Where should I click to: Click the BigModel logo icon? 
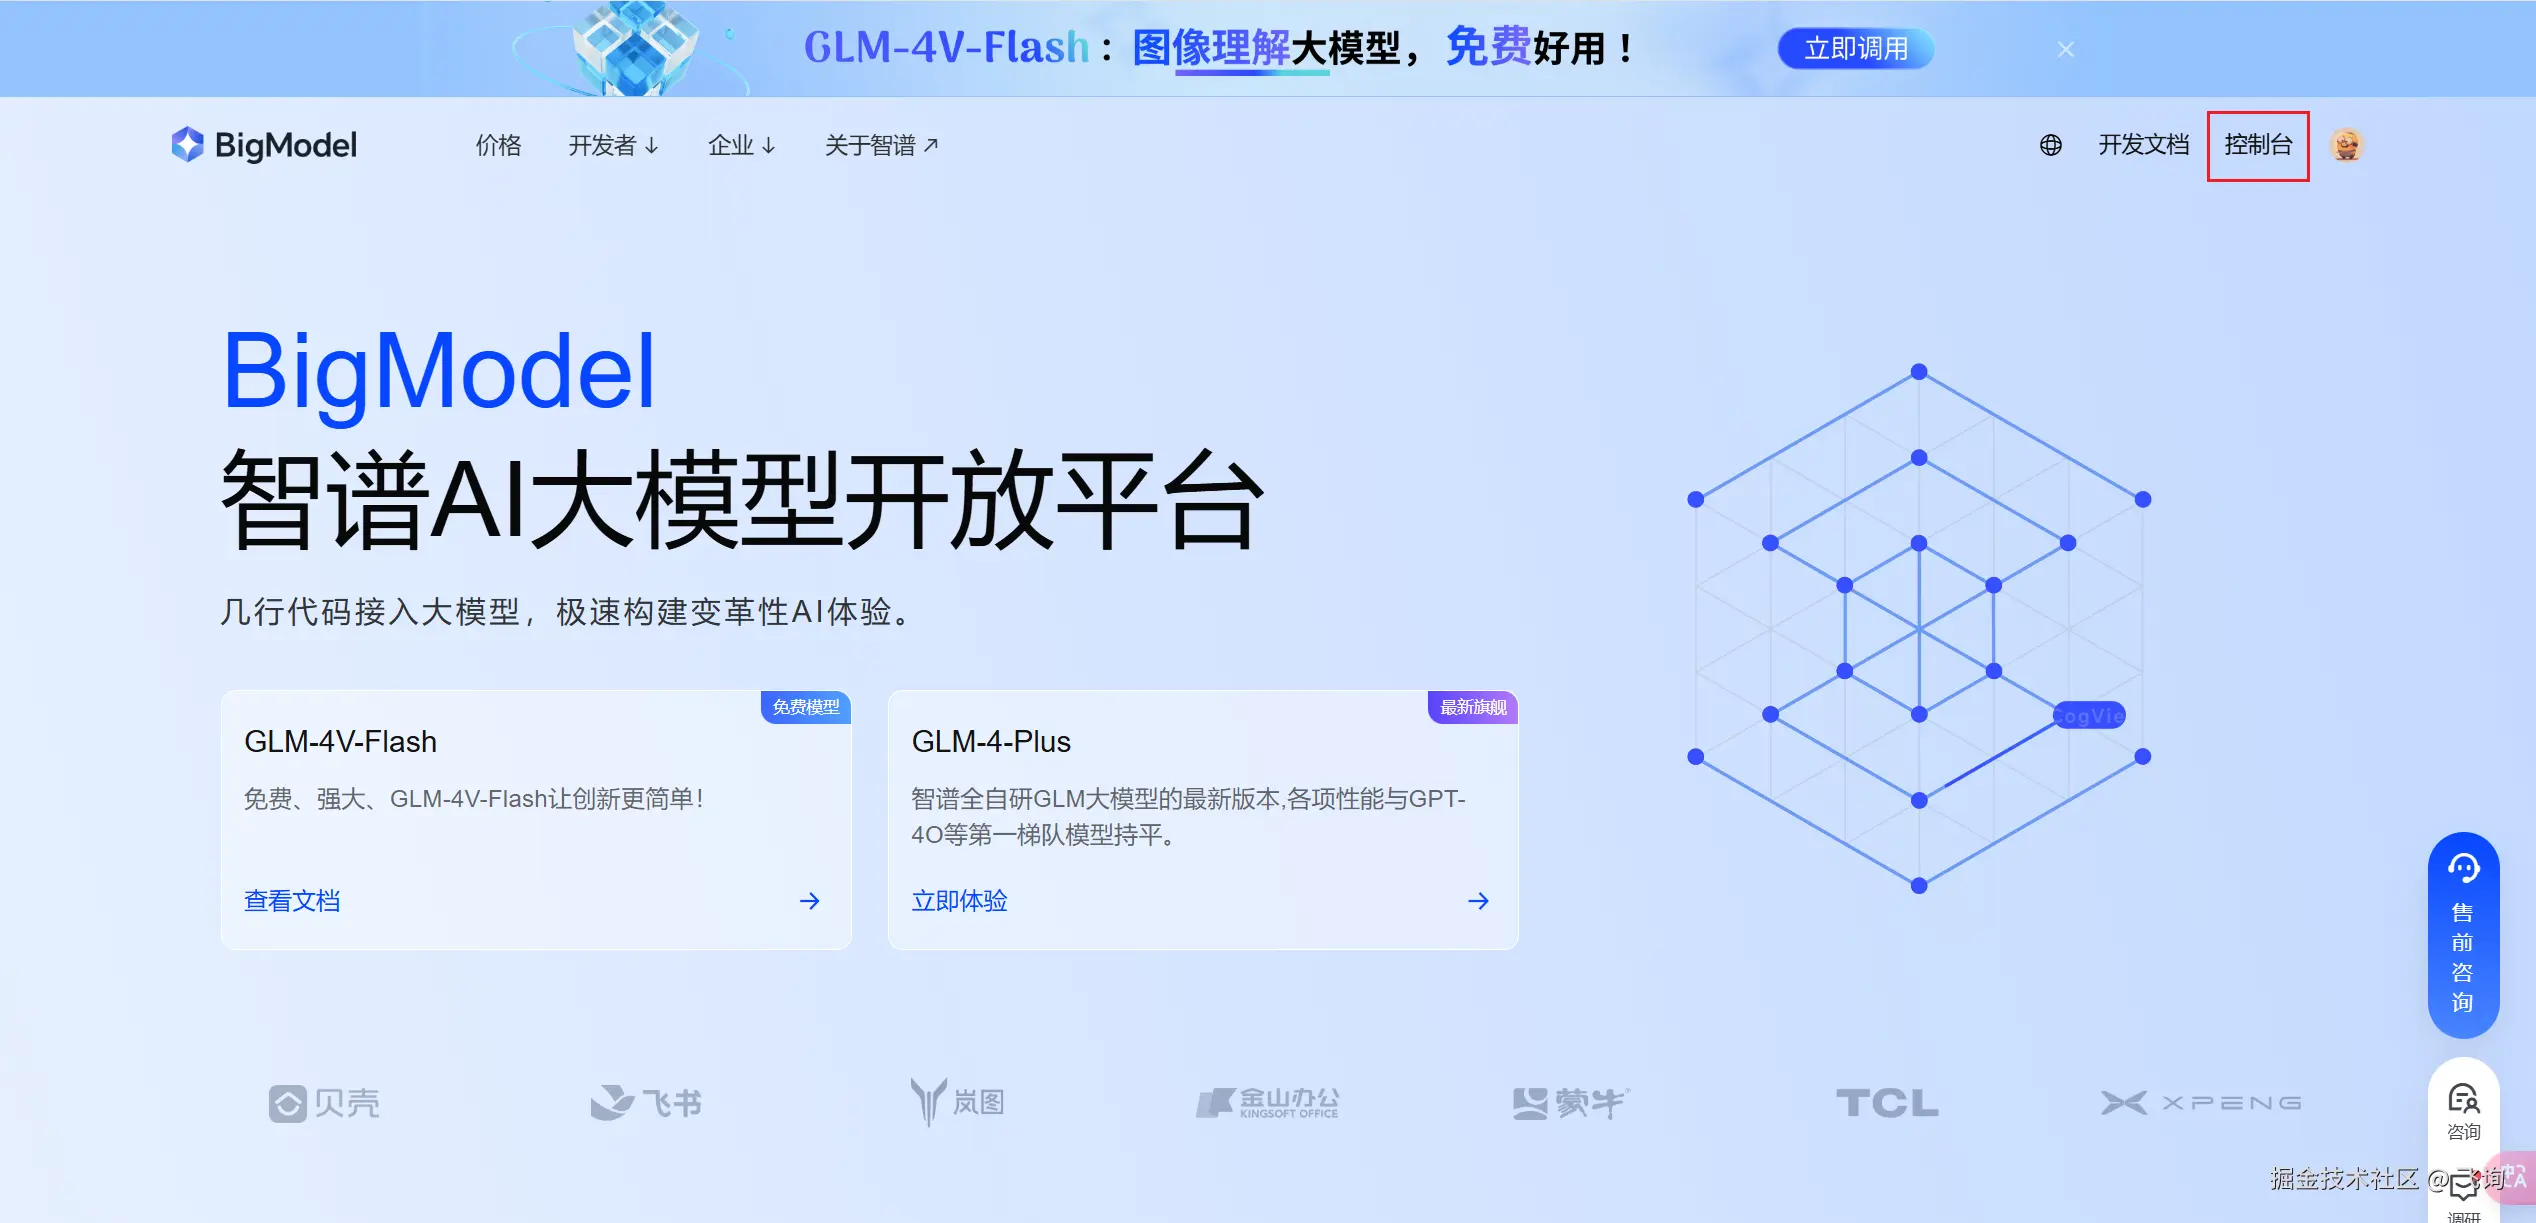click(x=187, y=145)
